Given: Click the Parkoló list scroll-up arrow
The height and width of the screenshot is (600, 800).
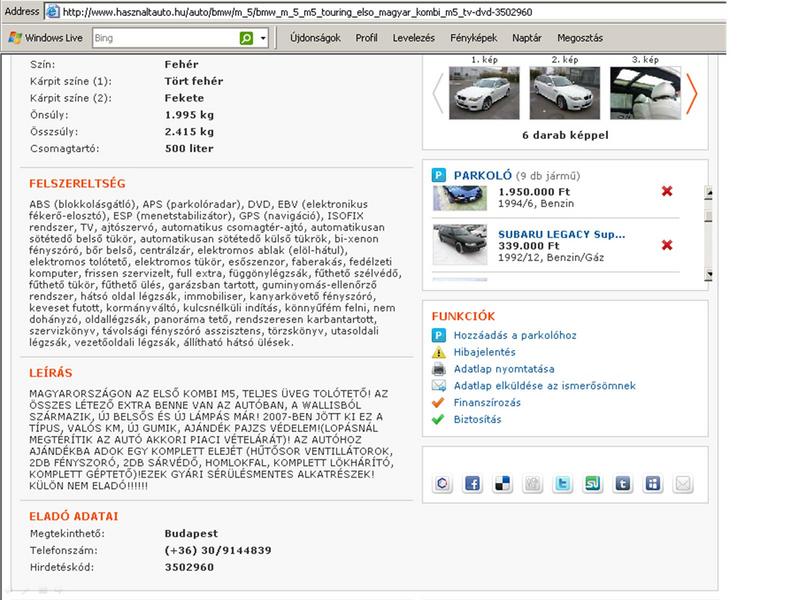Looking at the screenshot, I should [x=709, y=192].
